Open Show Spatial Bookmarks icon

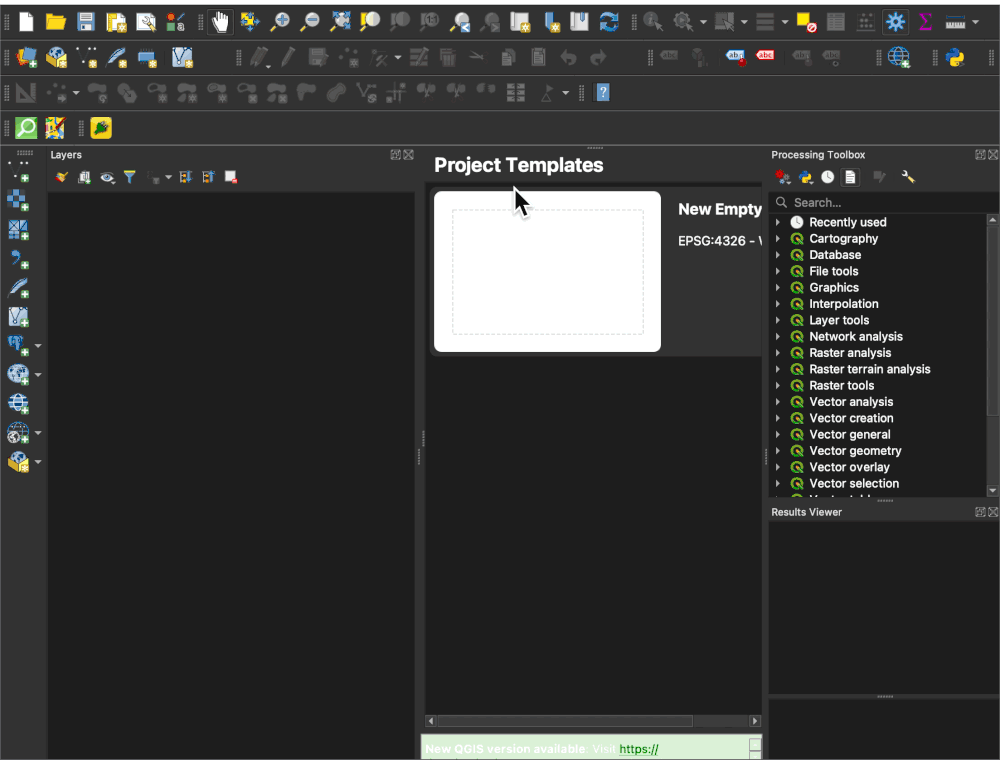pyautogui.click(x=579, y=22)
